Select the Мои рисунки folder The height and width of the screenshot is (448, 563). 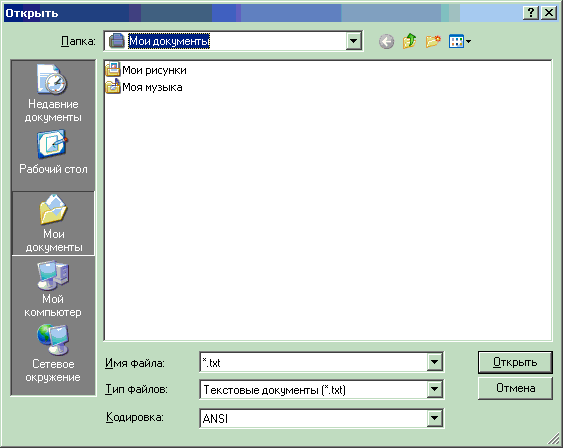[x=146, y=70]
